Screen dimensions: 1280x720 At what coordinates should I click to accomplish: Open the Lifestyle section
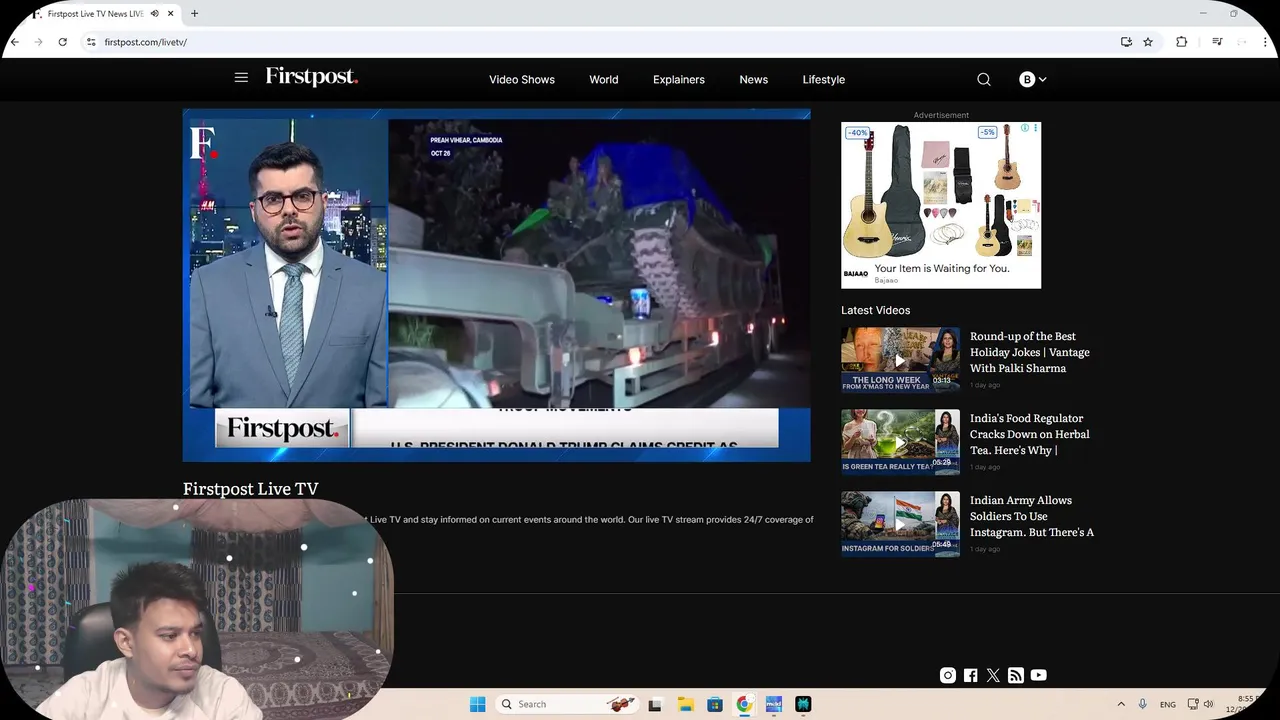pyautogui.click(x=824, y=80)
